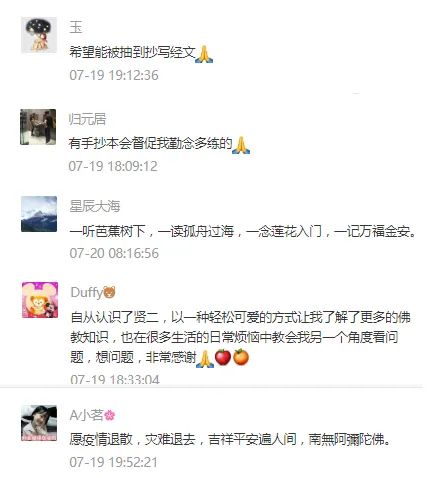Click username 星辰大海

(95, 206)
